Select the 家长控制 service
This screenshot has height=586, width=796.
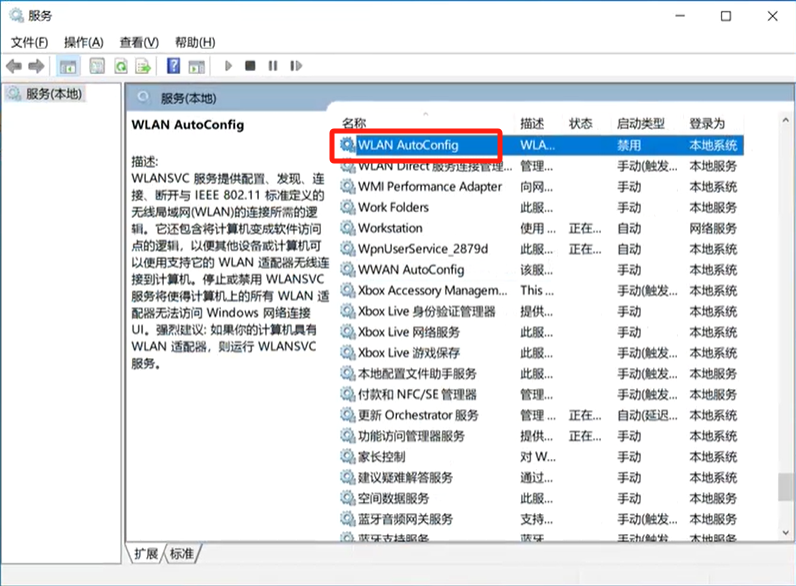pyautogui.click(x=541, y=457)
